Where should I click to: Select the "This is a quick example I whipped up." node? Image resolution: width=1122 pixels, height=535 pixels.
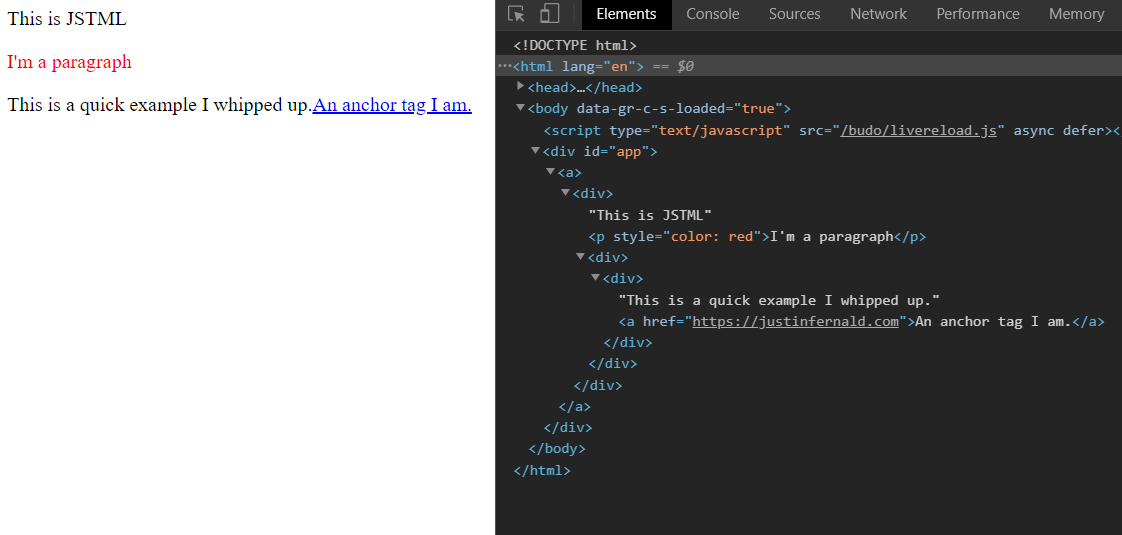coord(779,300)
